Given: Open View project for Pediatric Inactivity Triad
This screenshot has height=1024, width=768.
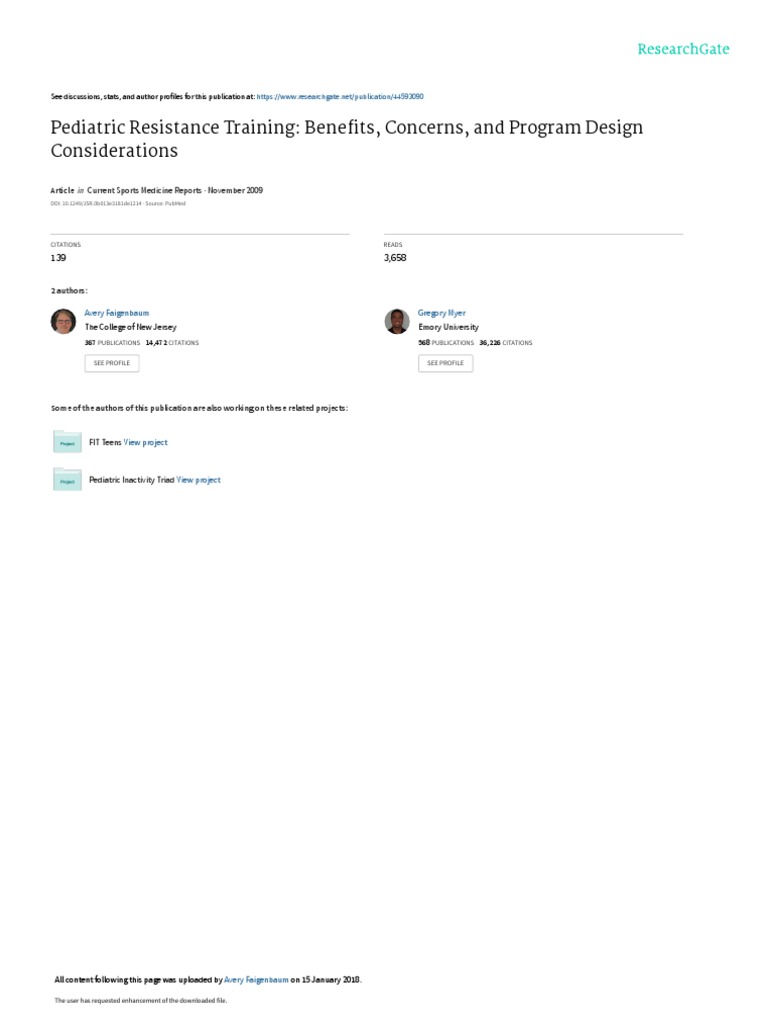Looking at the screenshot, I should [x=199, y=480].
